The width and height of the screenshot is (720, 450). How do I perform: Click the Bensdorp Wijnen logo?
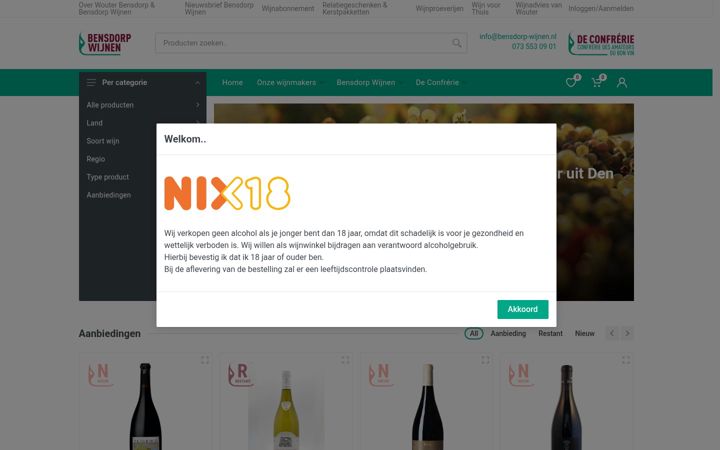point(105,44)
